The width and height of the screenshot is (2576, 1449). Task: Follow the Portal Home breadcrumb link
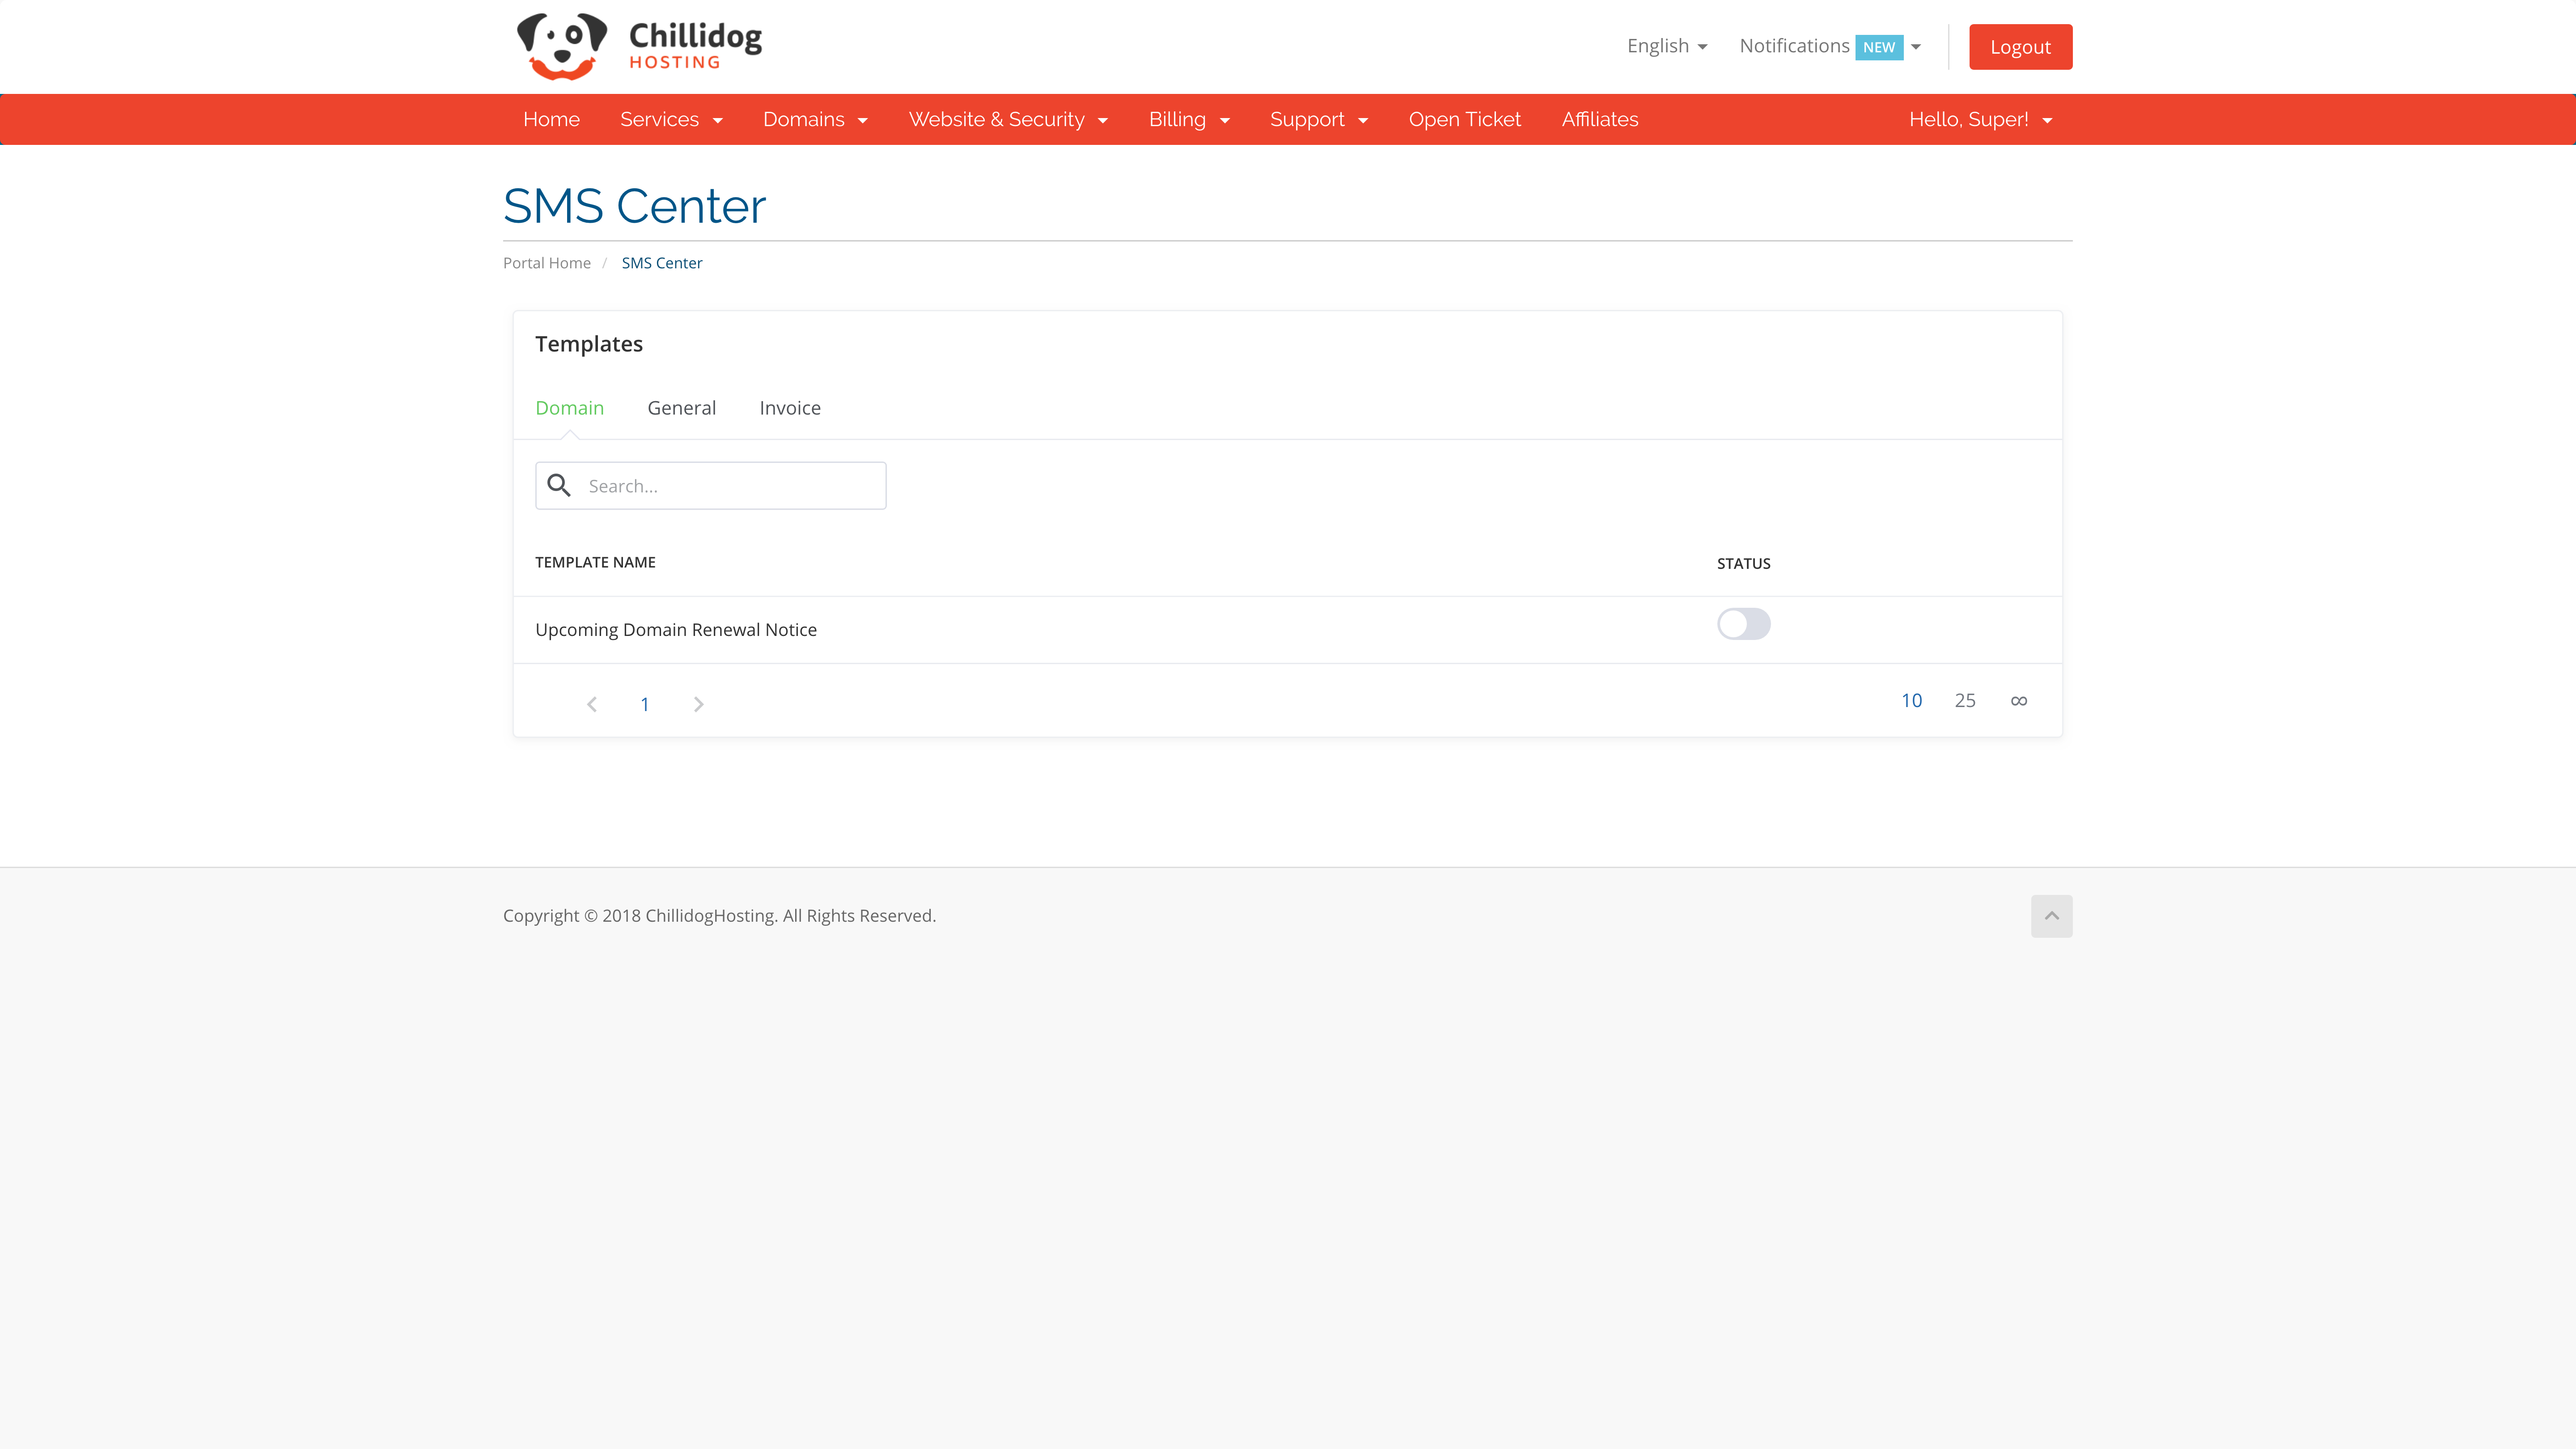[x=546, y=263]
